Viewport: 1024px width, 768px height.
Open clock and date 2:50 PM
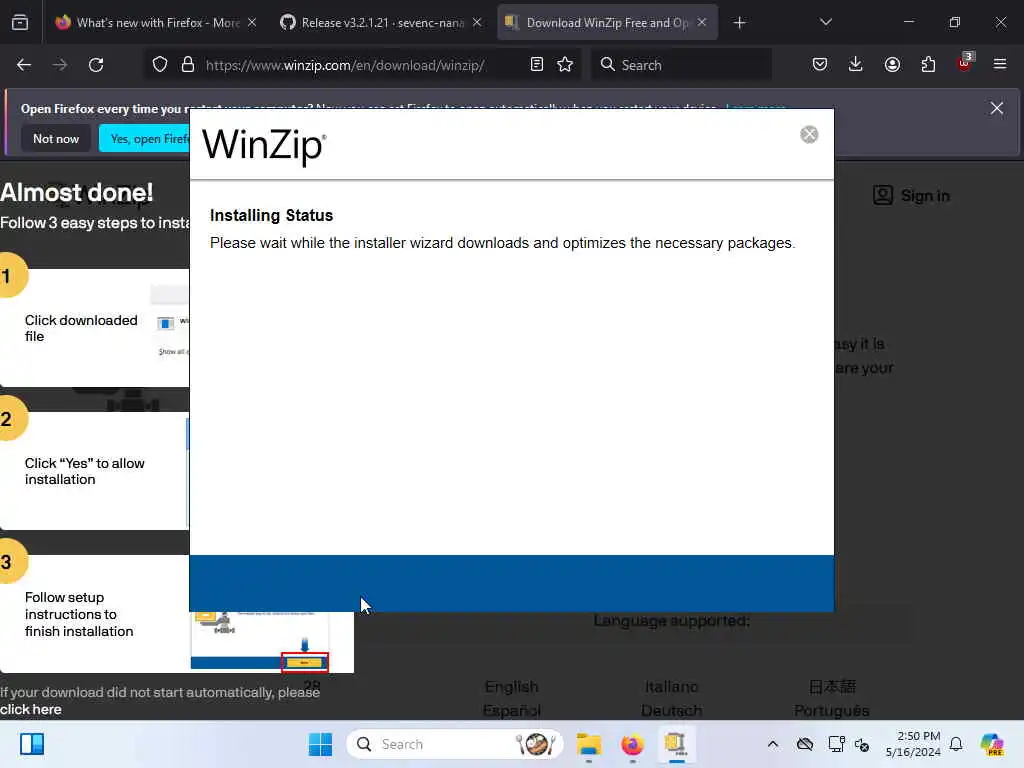(x=912, y=744)
